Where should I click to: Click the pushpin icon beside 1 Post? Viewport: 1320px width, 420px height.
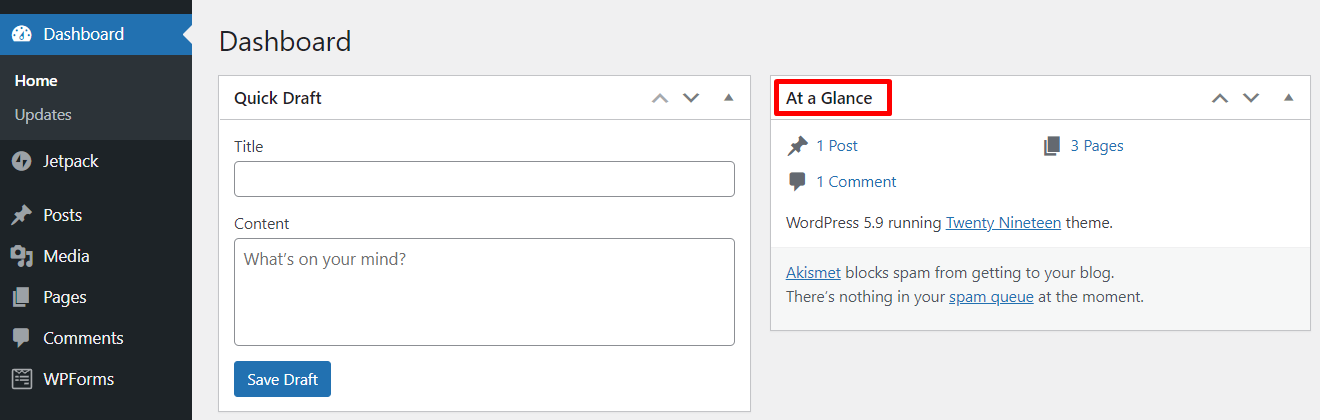[x=797, y=146]
